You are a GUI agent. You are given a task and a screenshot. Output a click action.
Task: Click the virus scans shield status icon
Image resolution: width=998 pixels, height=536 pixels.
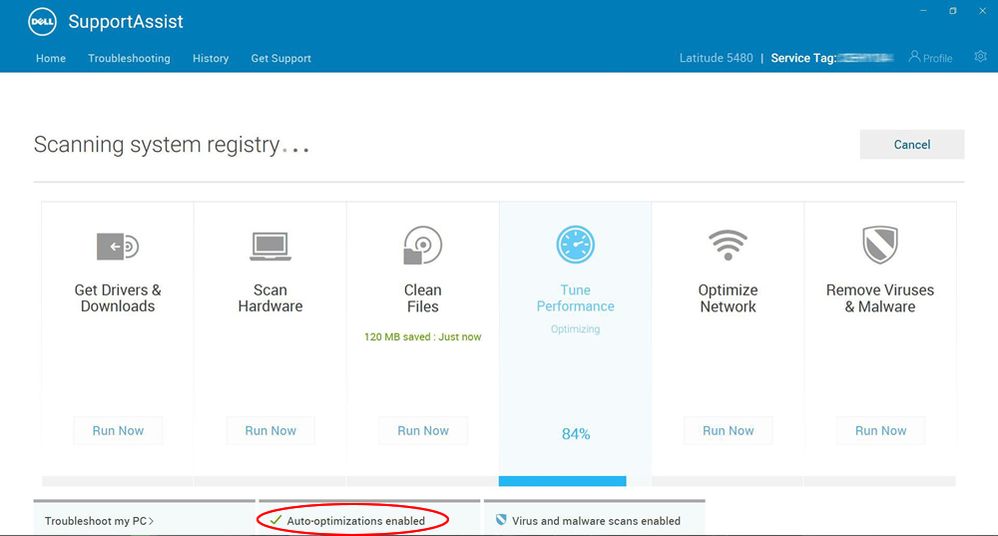501,520
